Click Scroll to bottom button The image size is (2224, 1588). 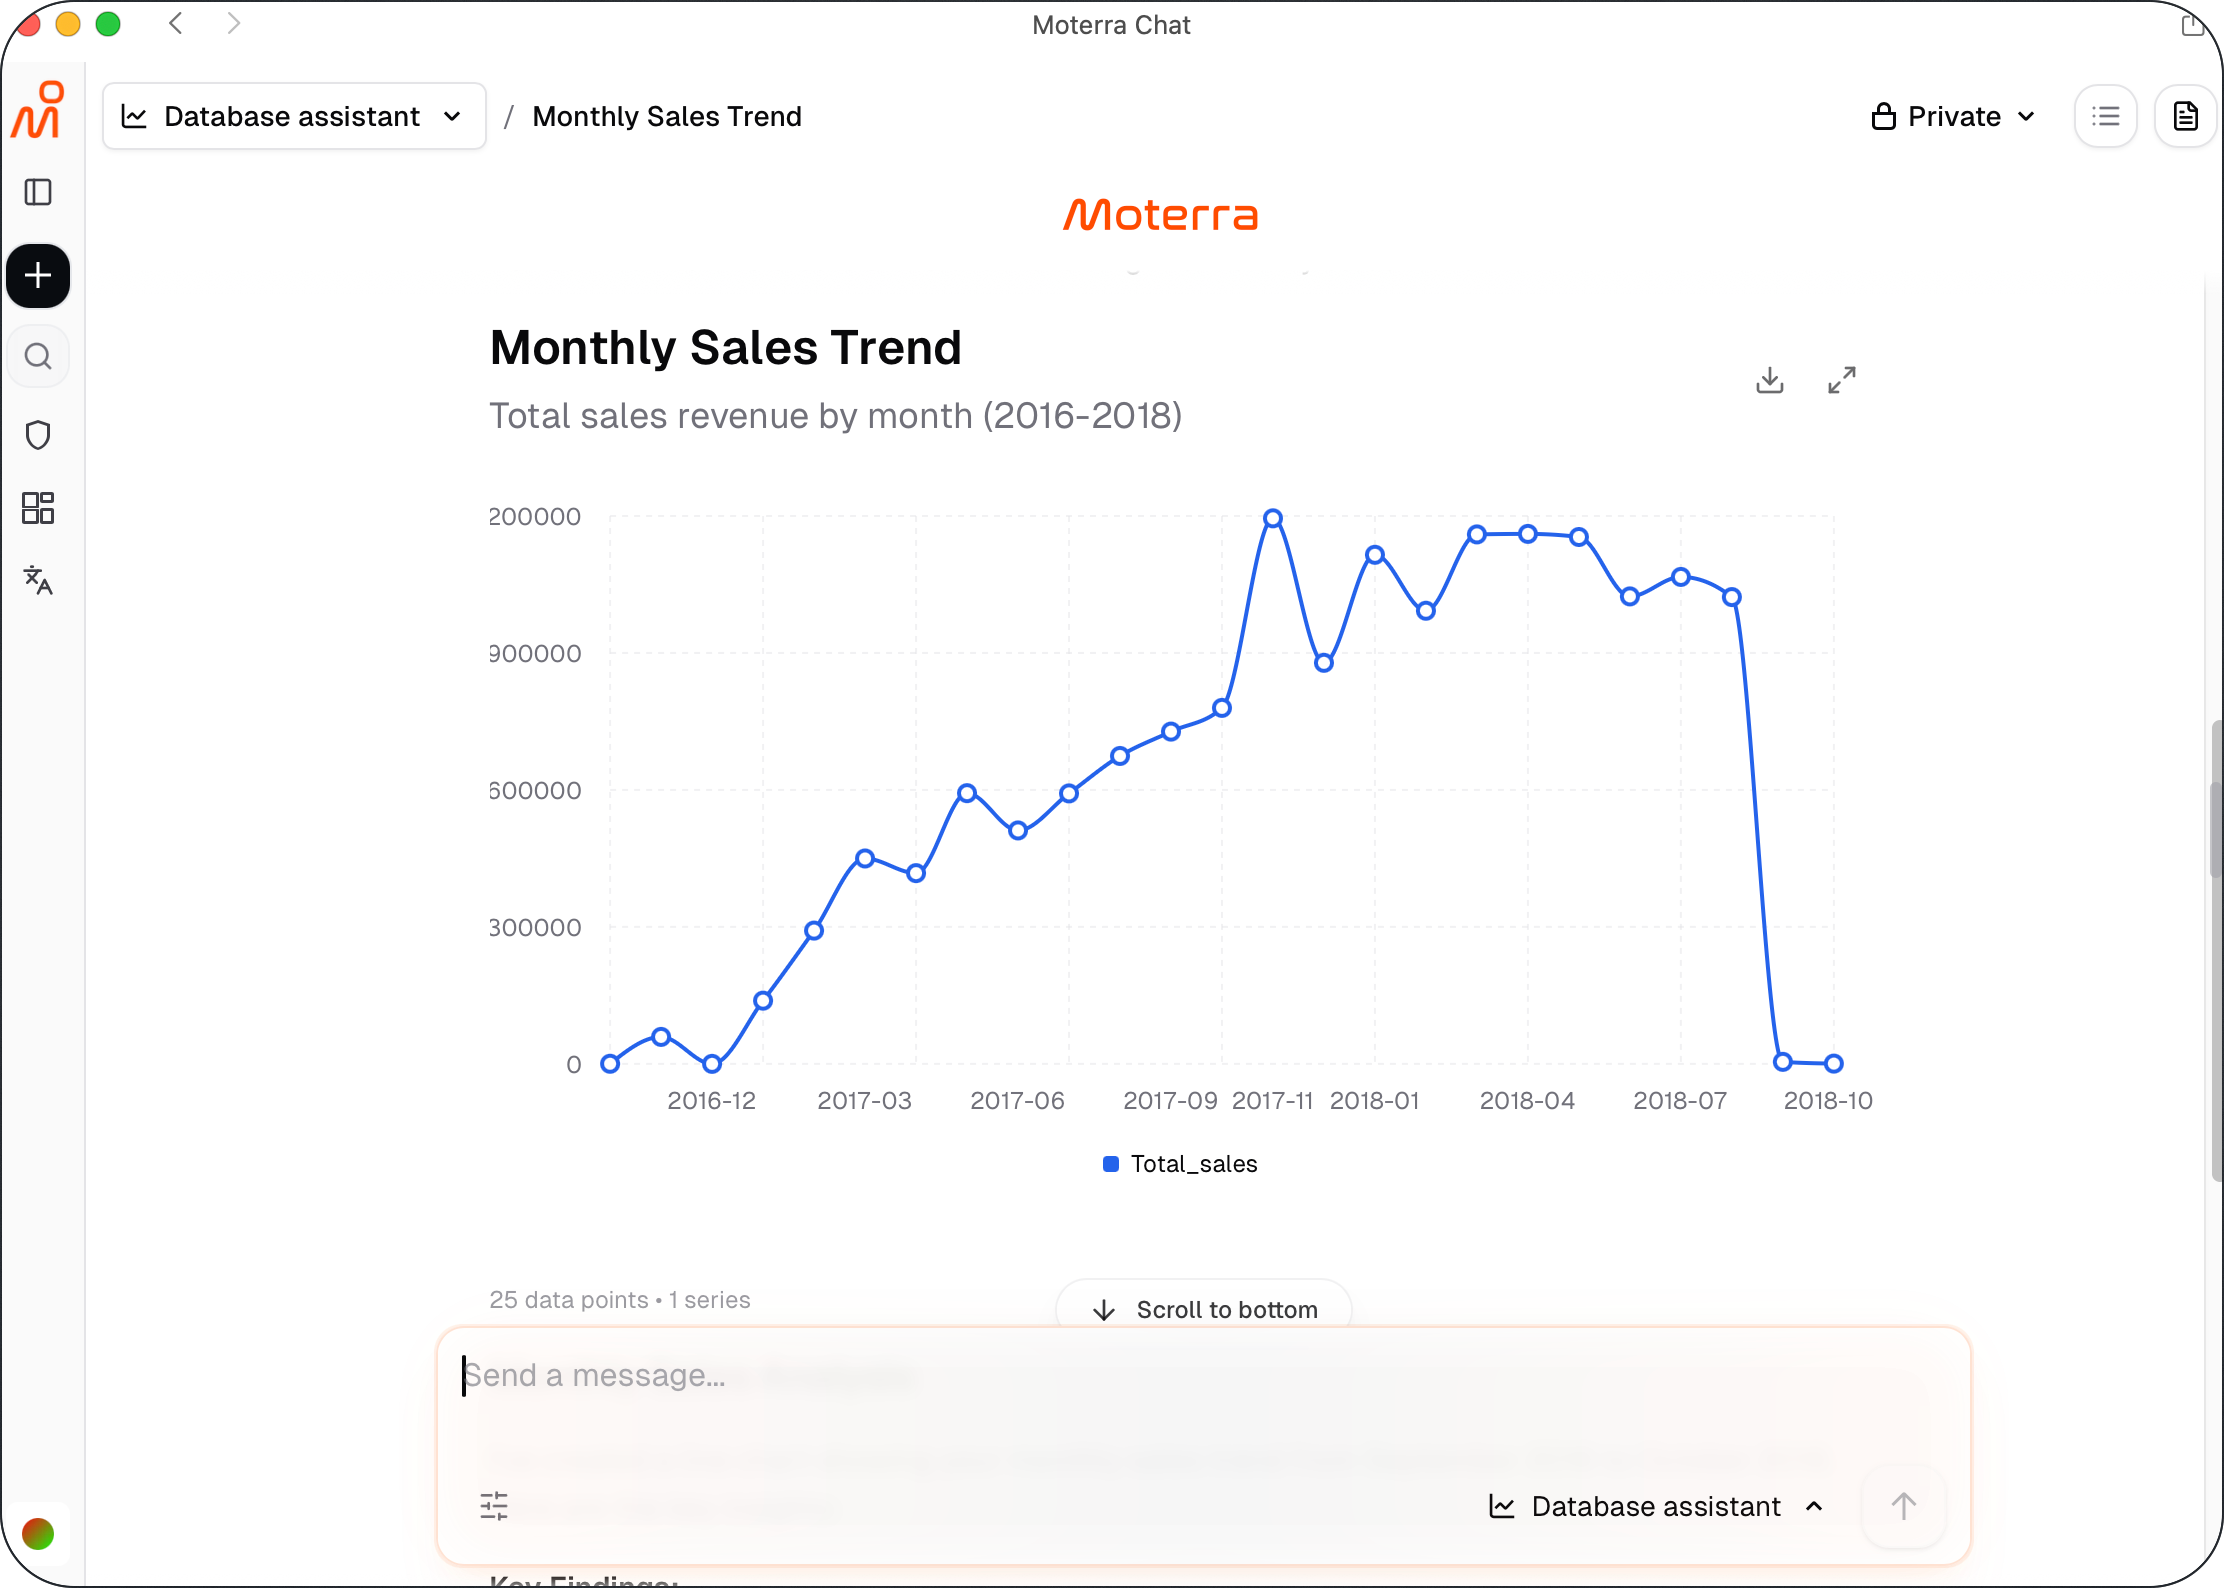(x=1204, y=1309)
